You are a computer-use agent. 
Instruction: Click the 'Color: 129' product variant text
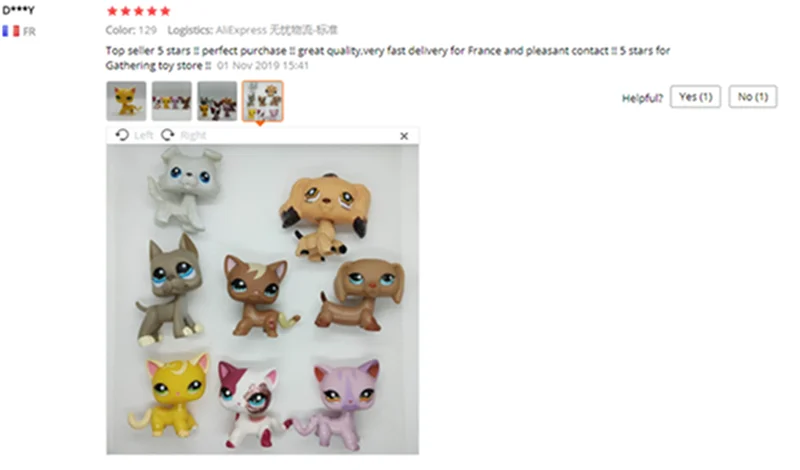(131, 30)
